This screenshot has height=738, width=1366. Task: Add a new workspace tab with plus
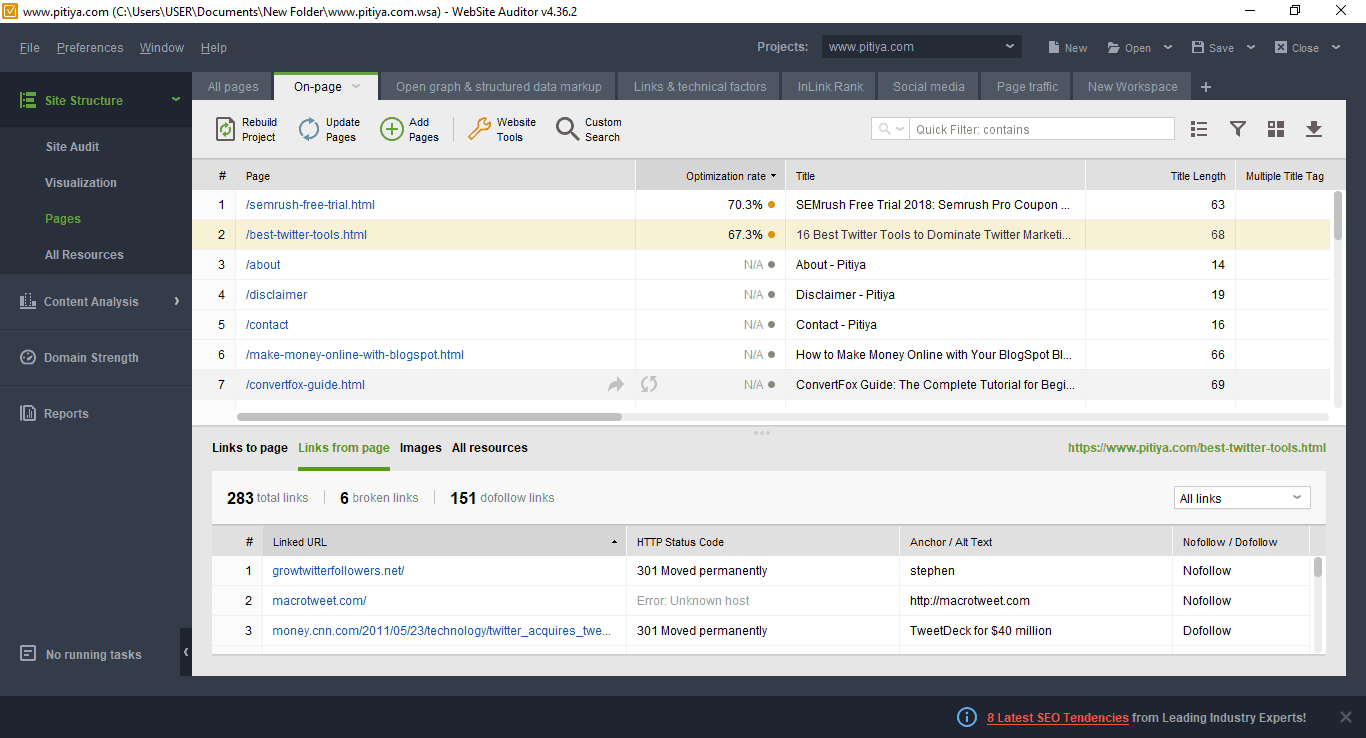click(x=1206, y=87)
